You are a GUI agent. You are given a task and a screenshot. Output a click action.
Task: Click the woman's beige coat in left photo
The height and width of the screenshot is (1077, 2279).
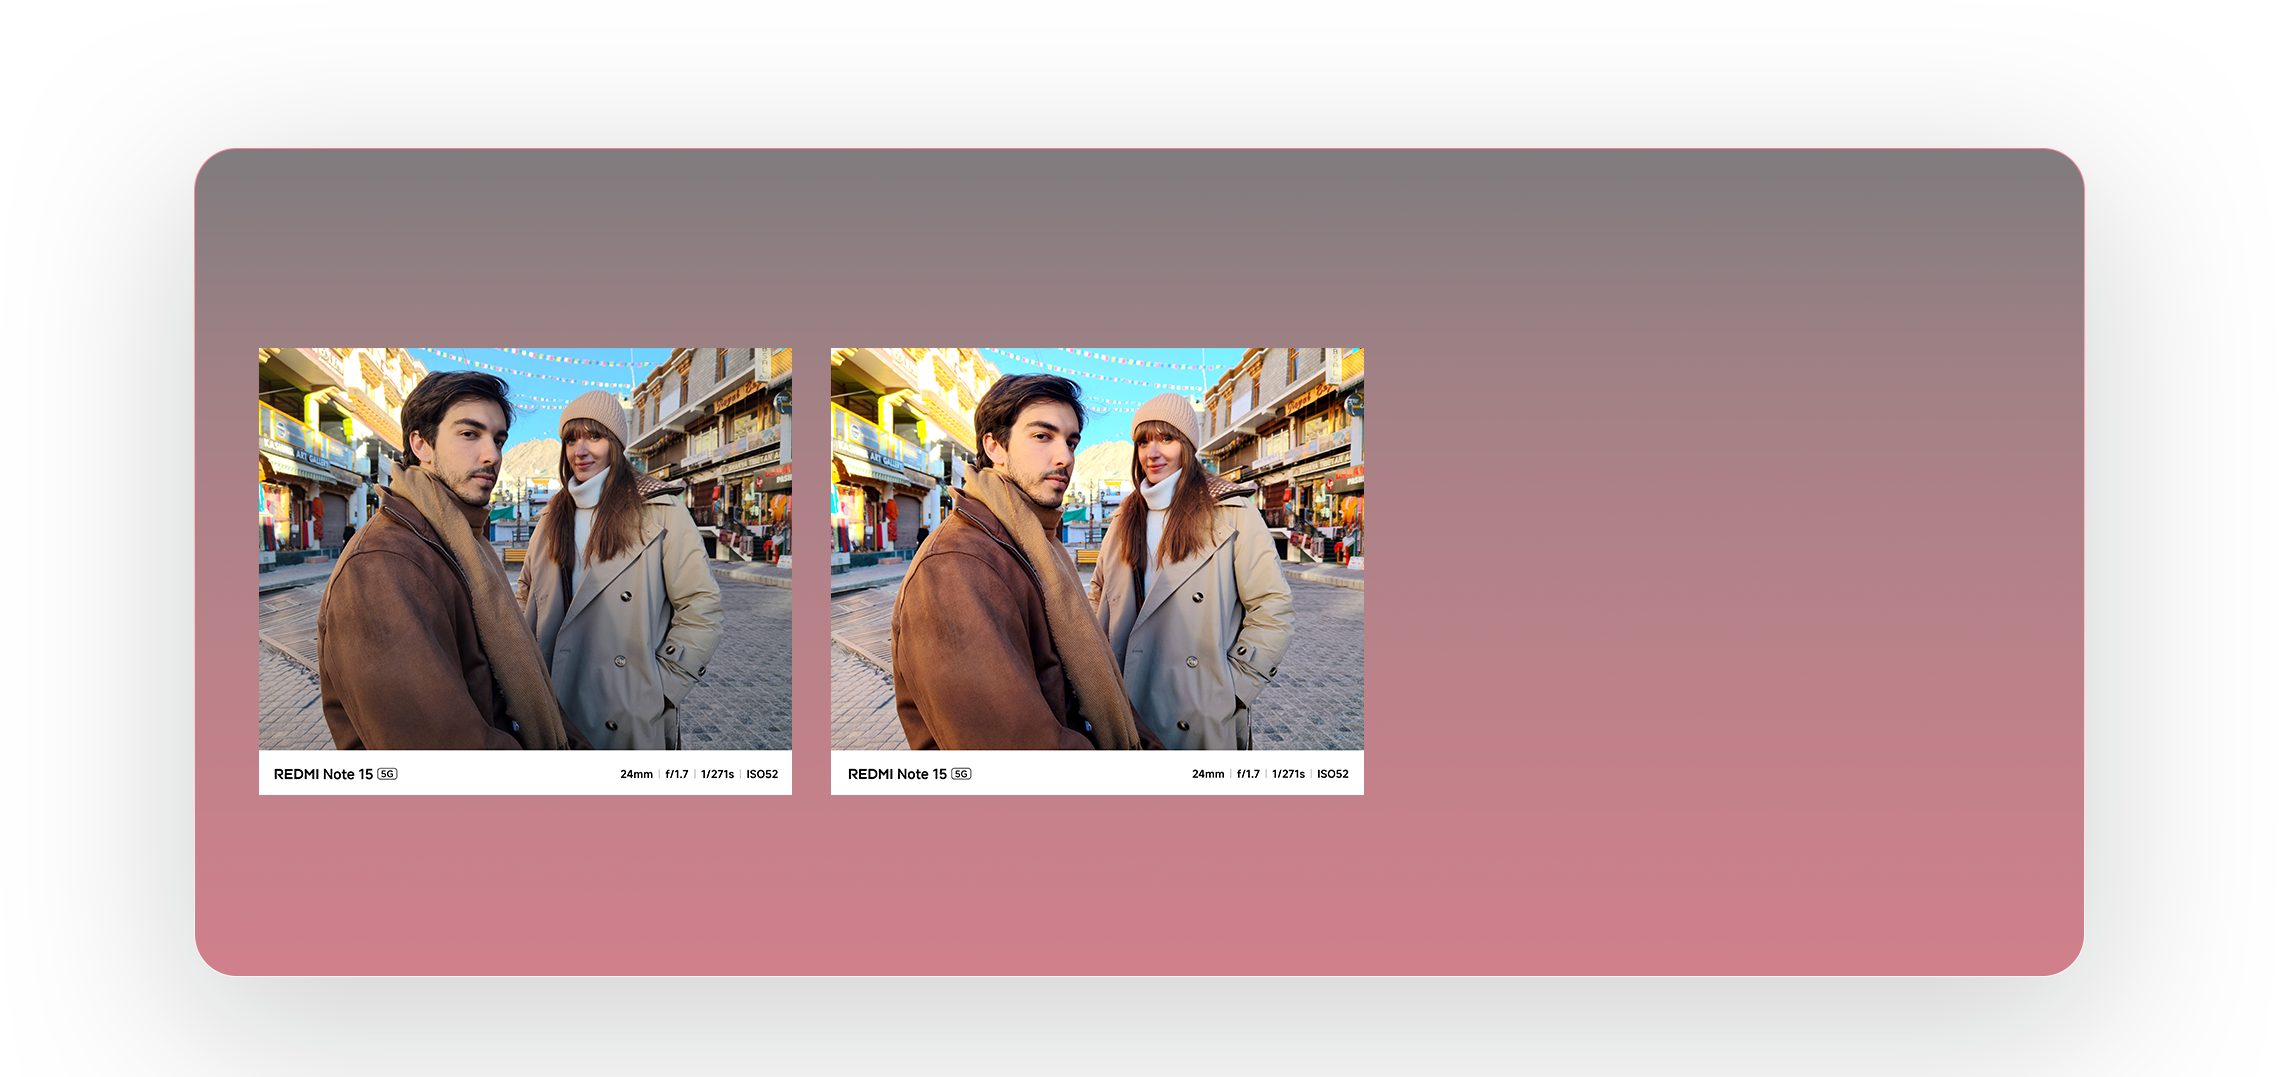click(x=640, y=620)
